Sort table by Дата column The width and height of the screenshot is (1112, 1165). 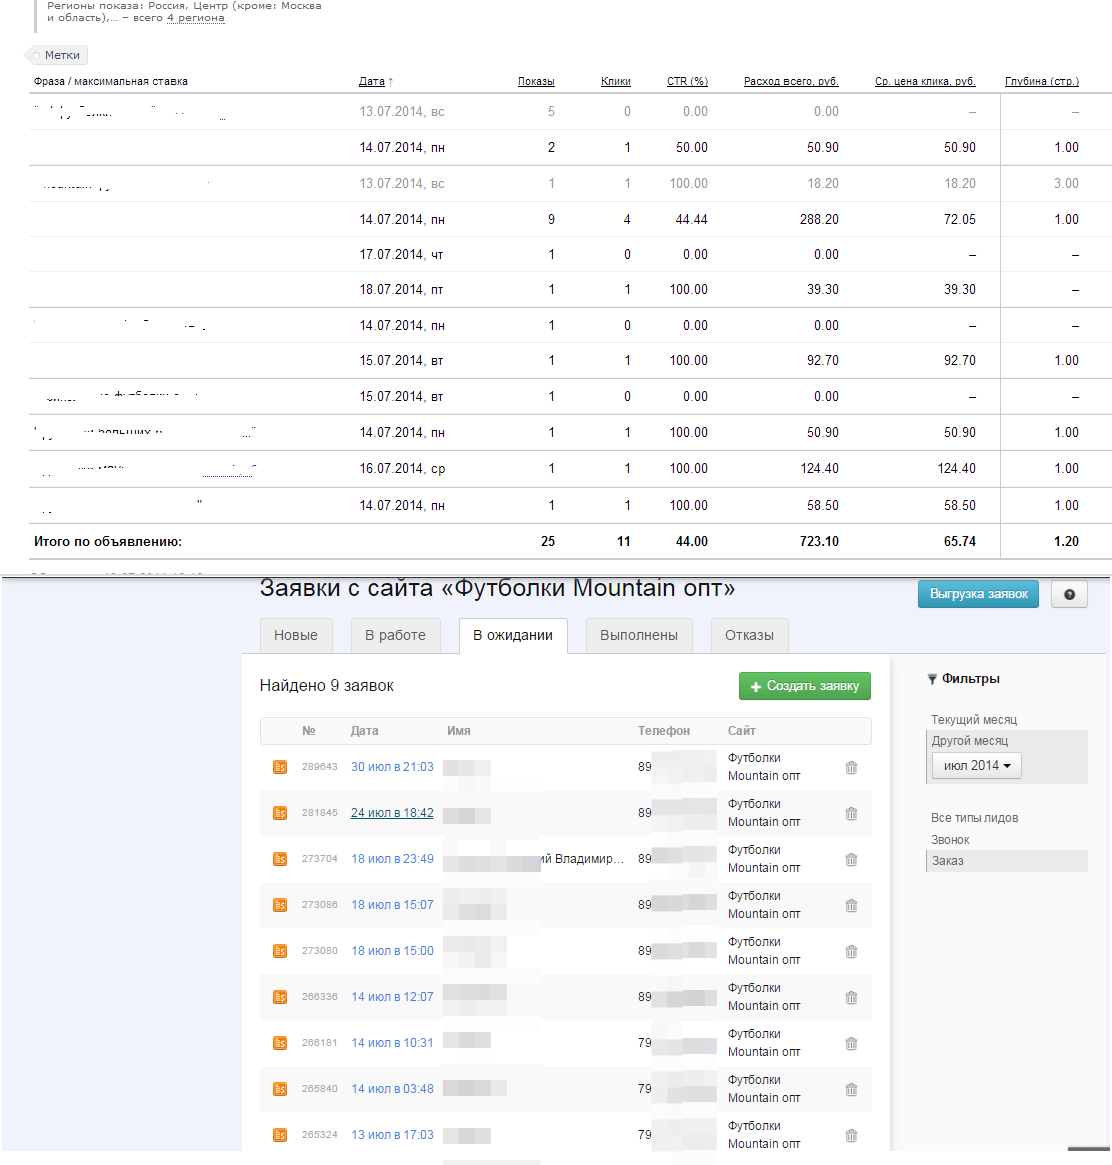371,82
